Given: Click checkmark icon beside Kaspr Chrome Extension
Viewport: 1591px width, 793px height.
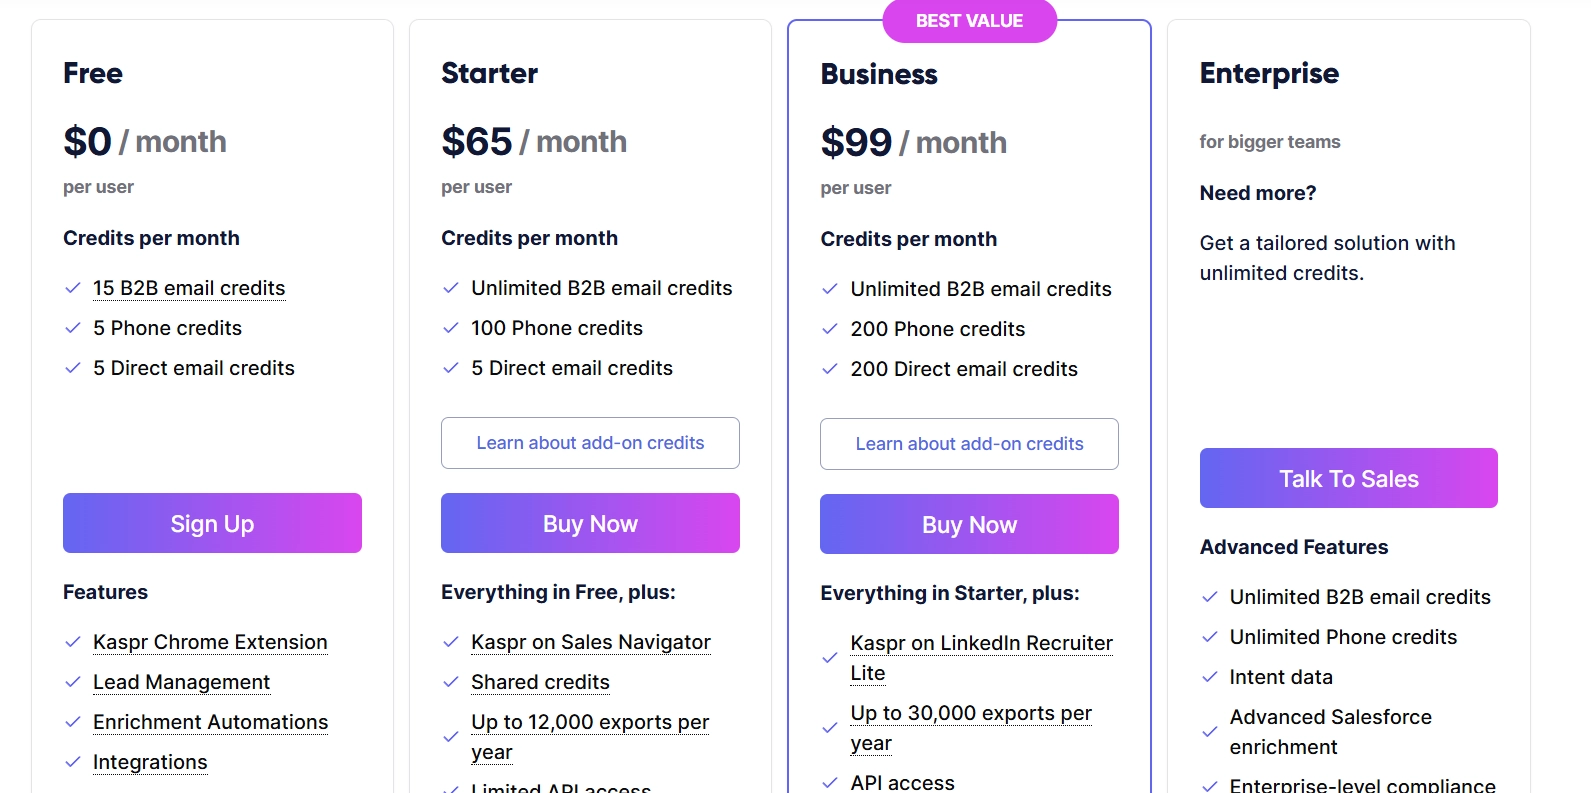Looking at the screenshot, I should click(72, 642).
